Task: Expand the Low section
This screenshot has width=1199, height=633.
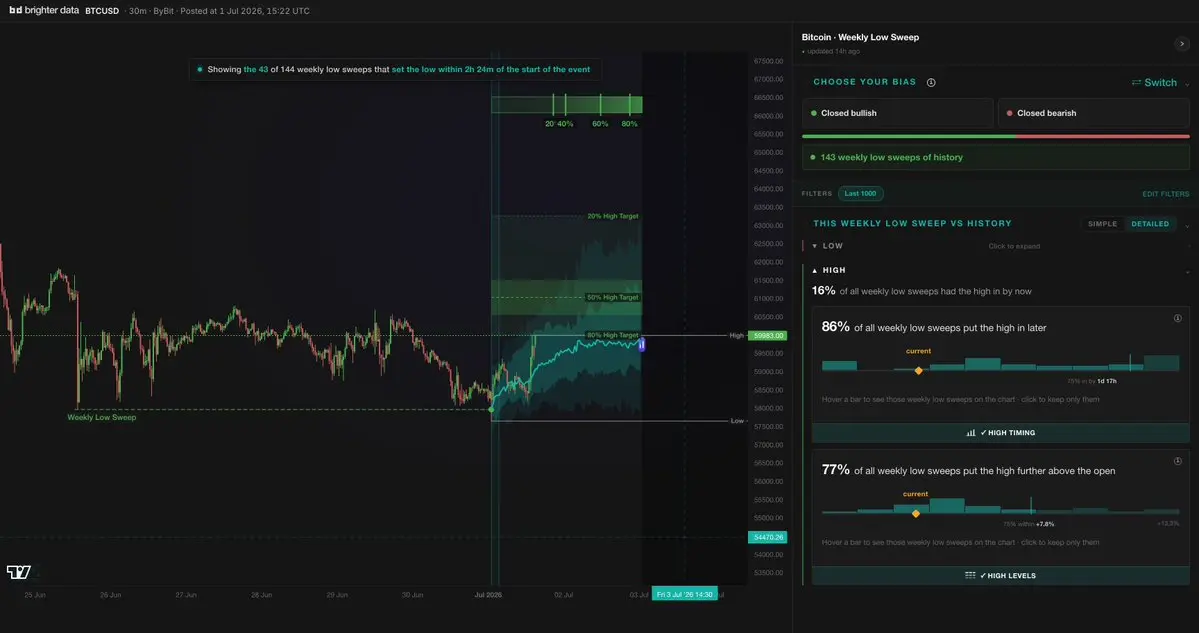Action: pos(827,246)
